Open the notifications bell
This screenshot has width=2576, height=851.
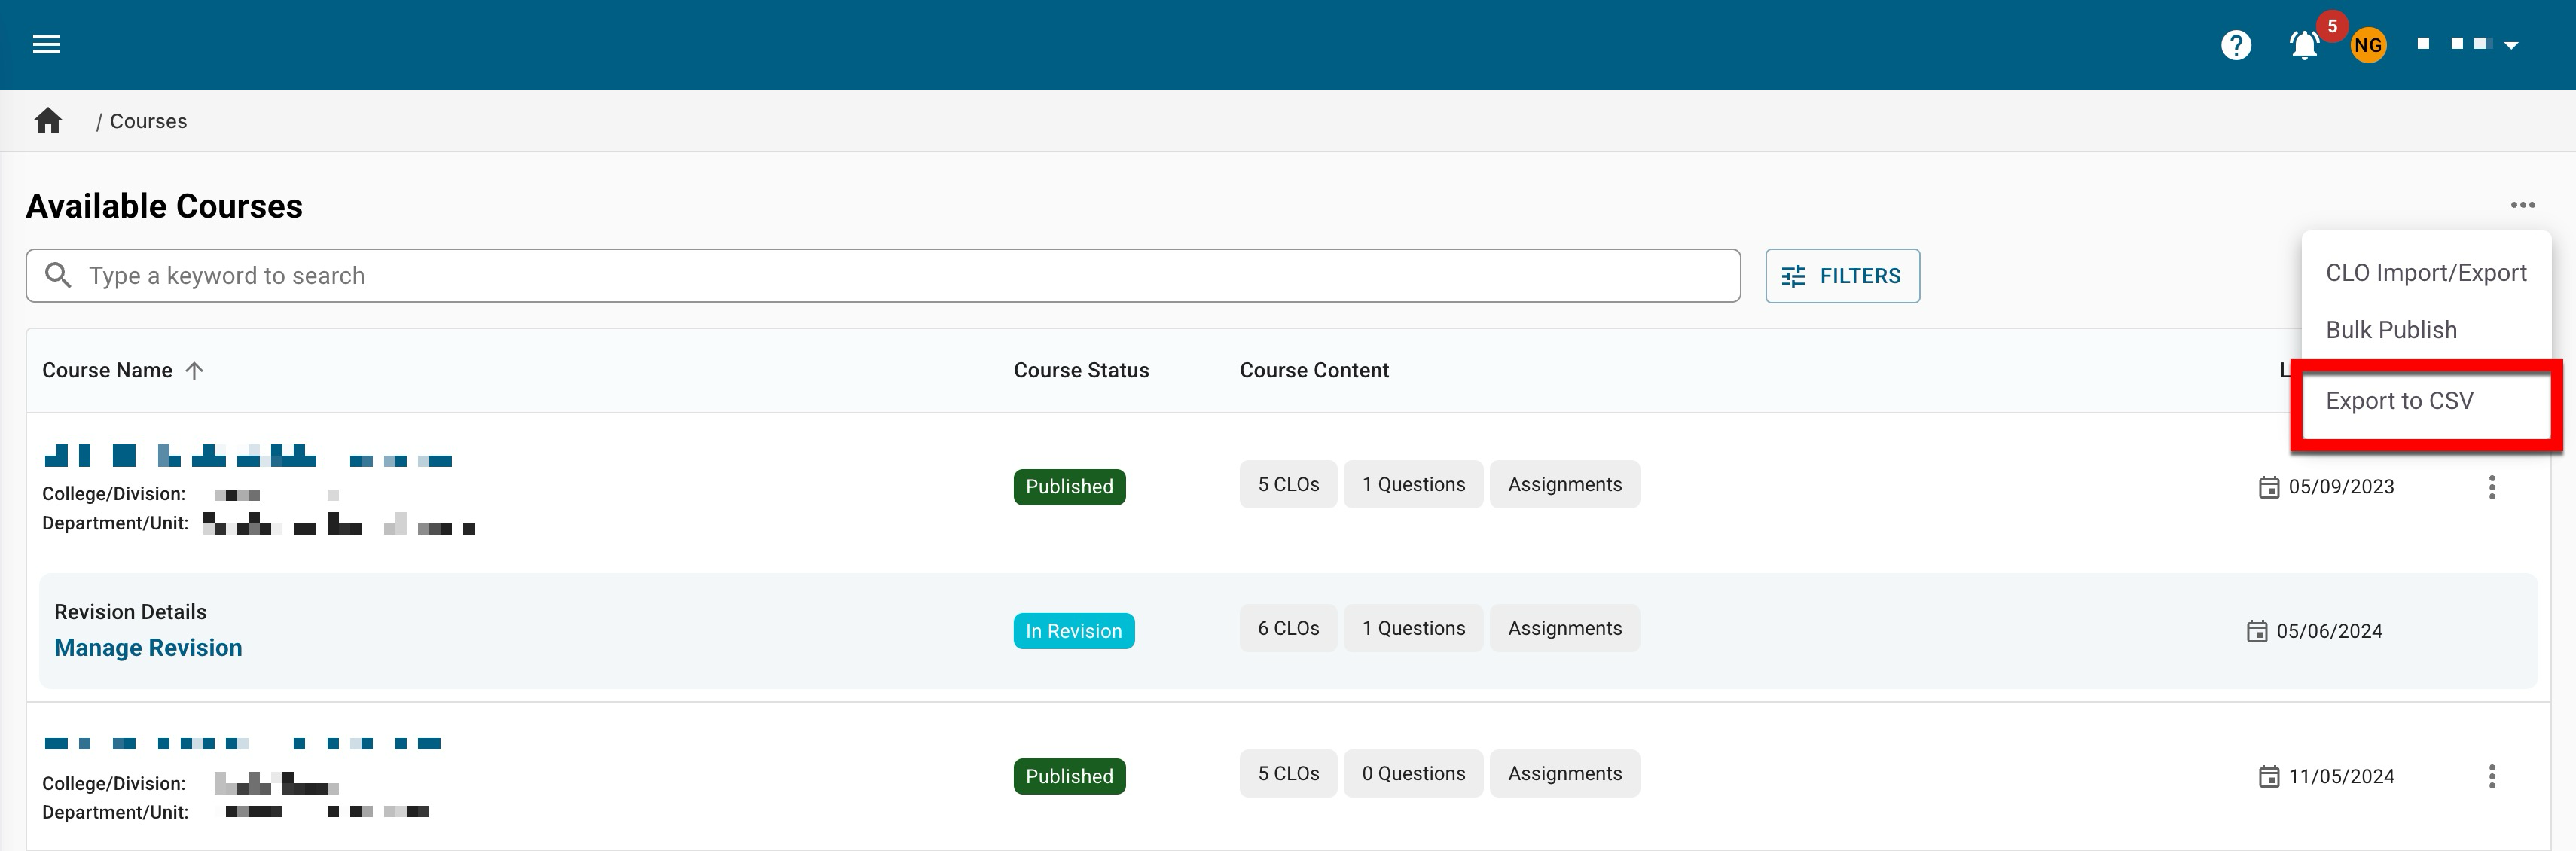[2304, 45]
